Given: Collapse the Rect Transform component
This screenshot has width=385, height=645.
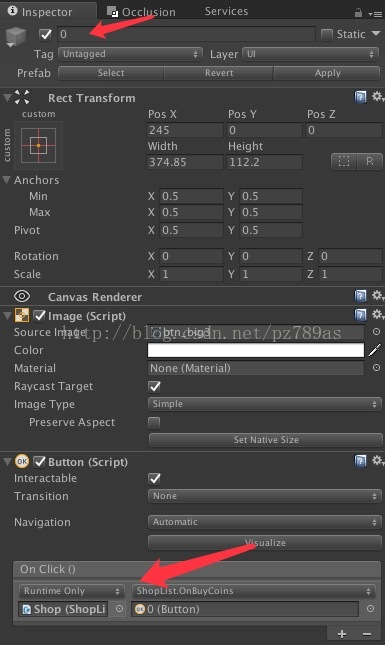Looking at the screenshot, I should pos(7,98).
